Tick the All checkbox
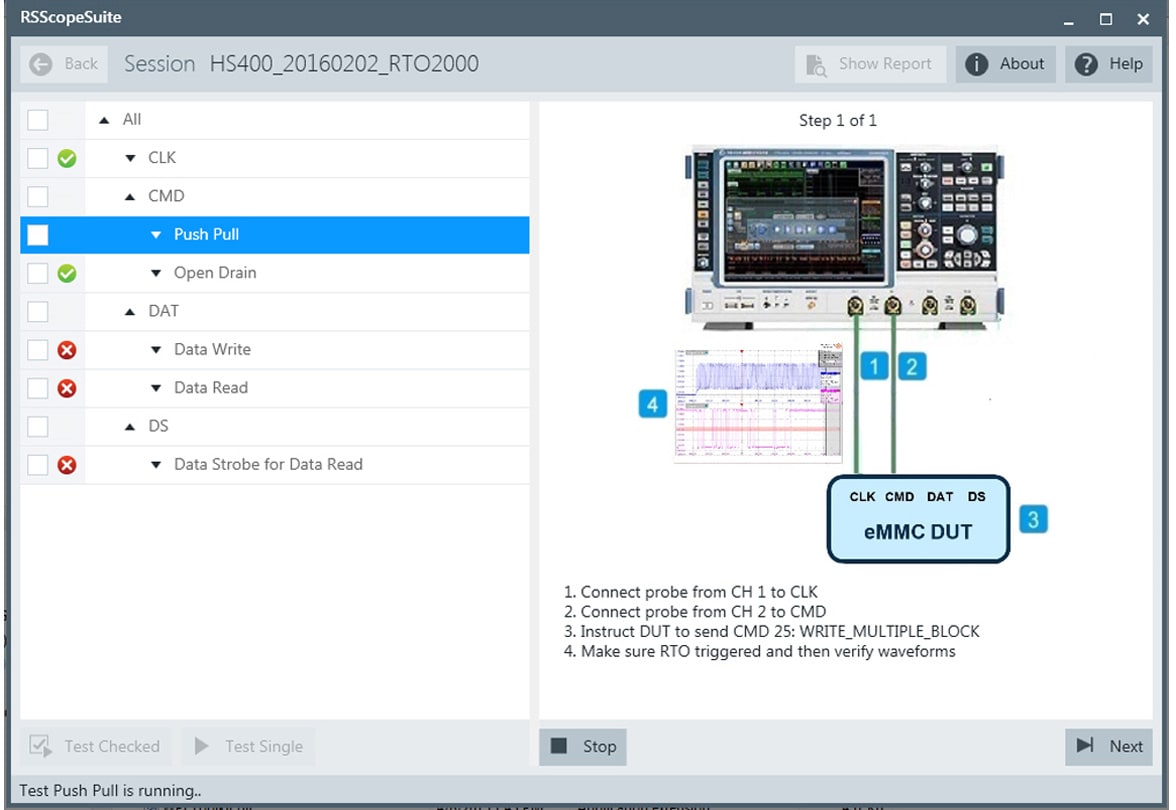 [38, 120]
